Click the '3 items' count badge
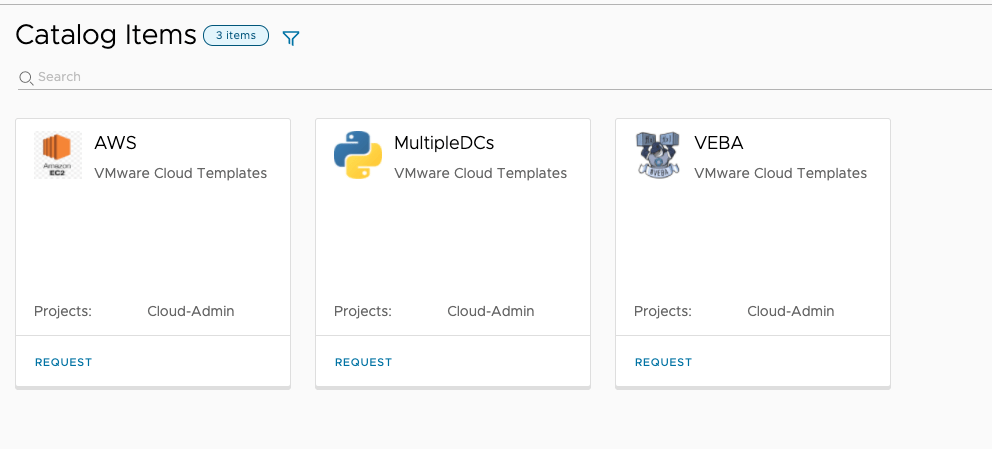The height and width of the screenshot is (449, 992). 235,36
